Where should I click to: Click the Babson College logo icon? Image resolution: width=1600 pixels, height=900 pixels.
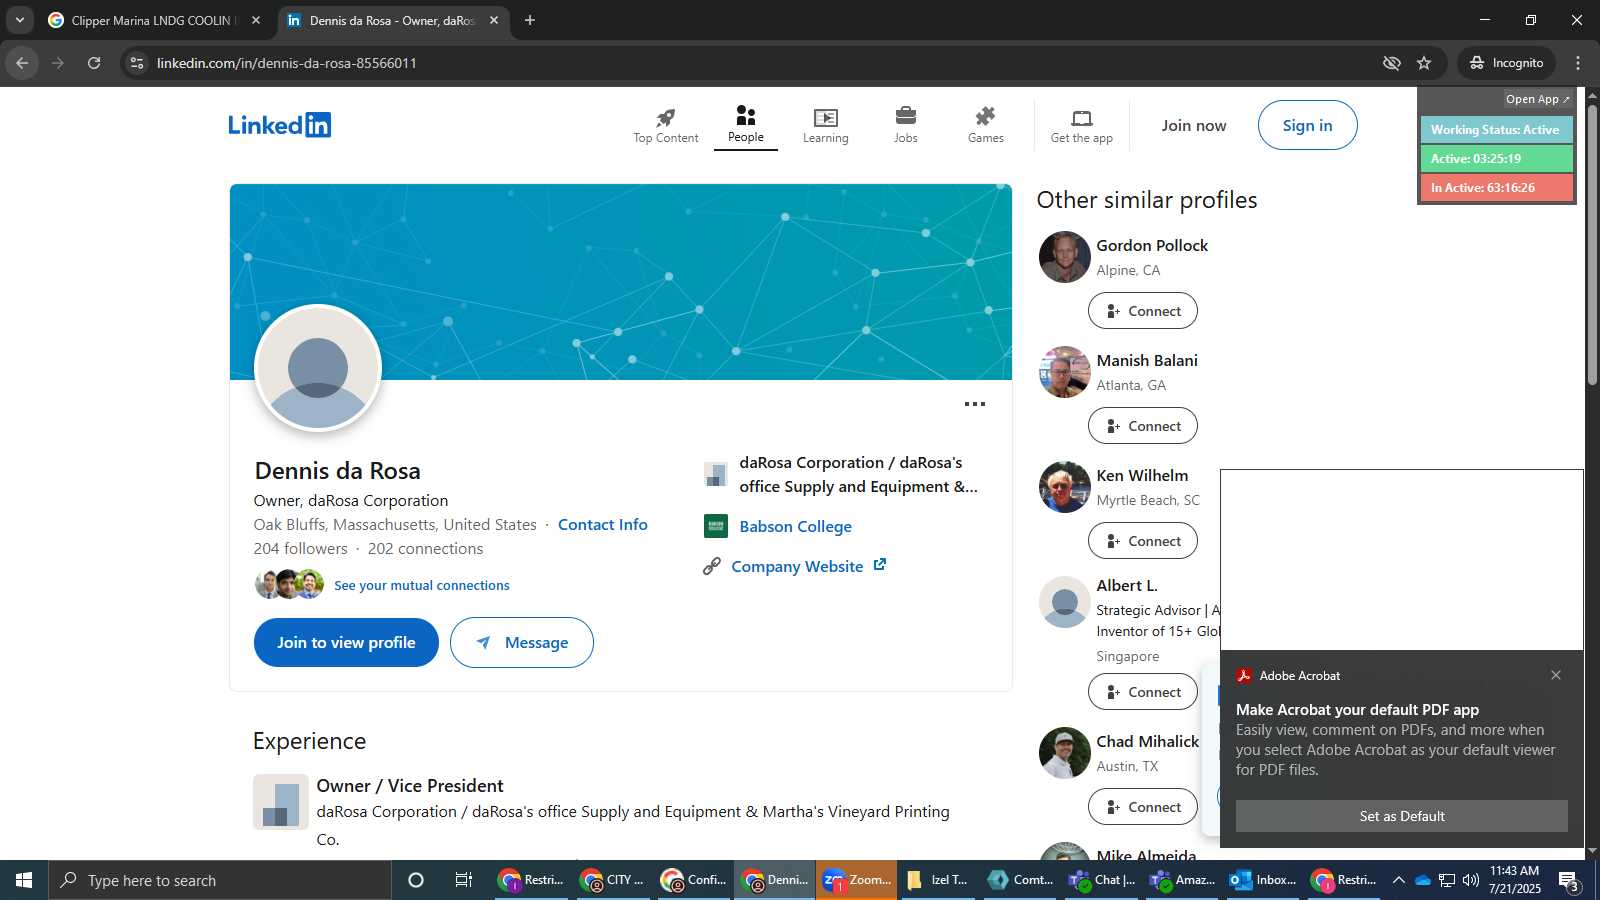click(716, 526)
